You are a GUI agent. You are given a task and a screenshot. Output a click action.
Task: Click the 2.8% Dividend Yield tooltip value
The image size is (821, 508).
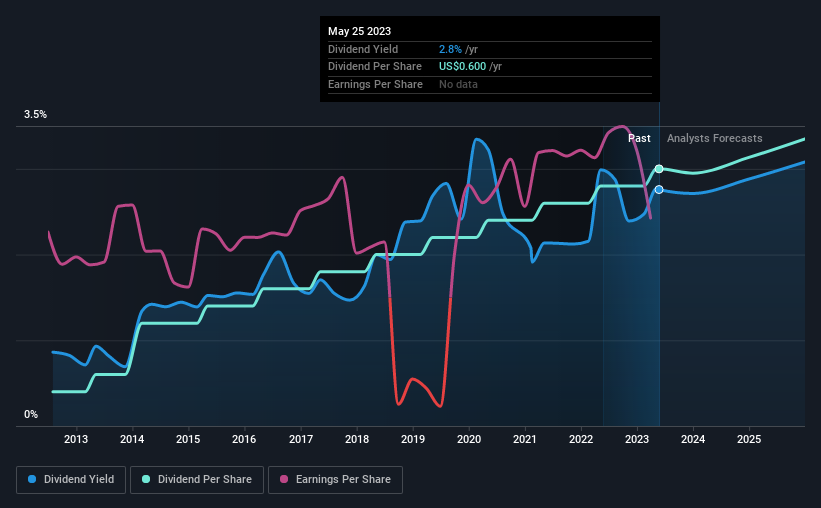(x=450, y=49)
